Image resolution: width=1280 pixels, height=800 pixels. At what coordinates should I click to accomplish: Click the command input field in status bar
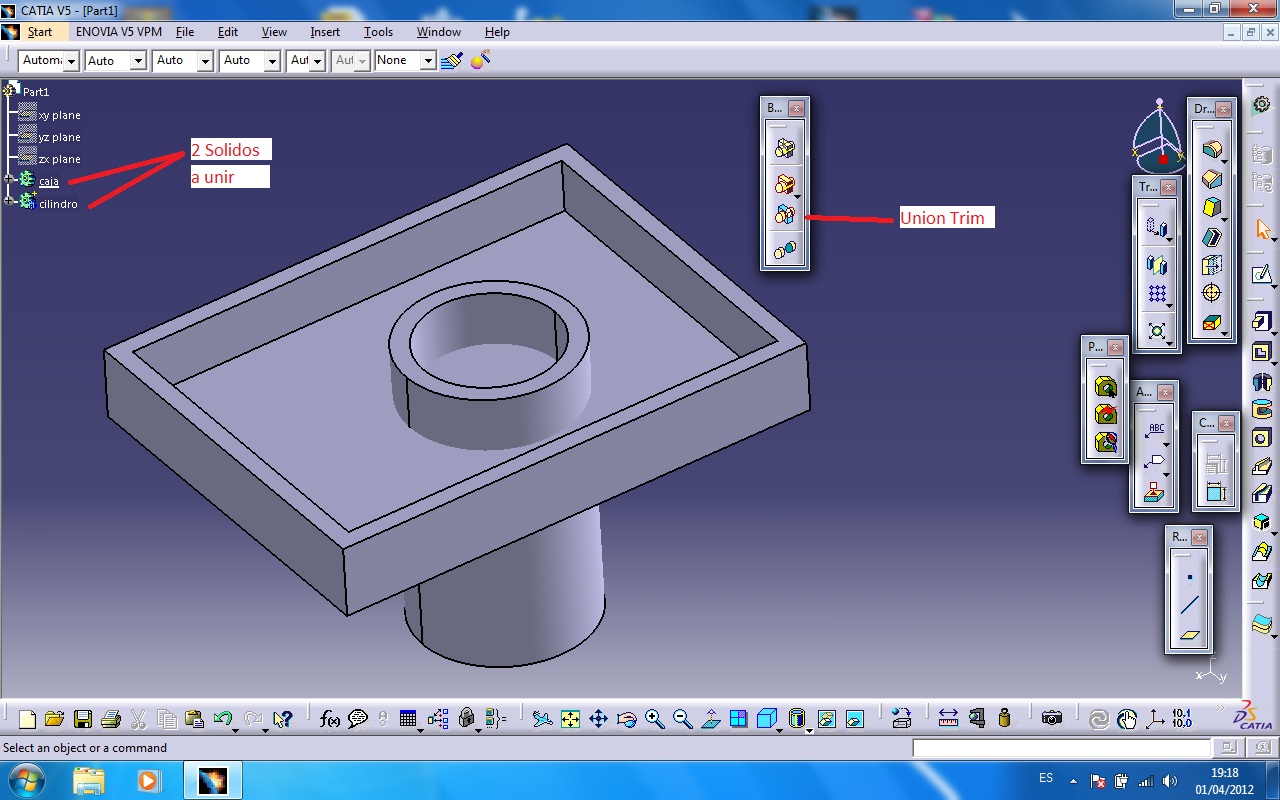point(1062,748)
